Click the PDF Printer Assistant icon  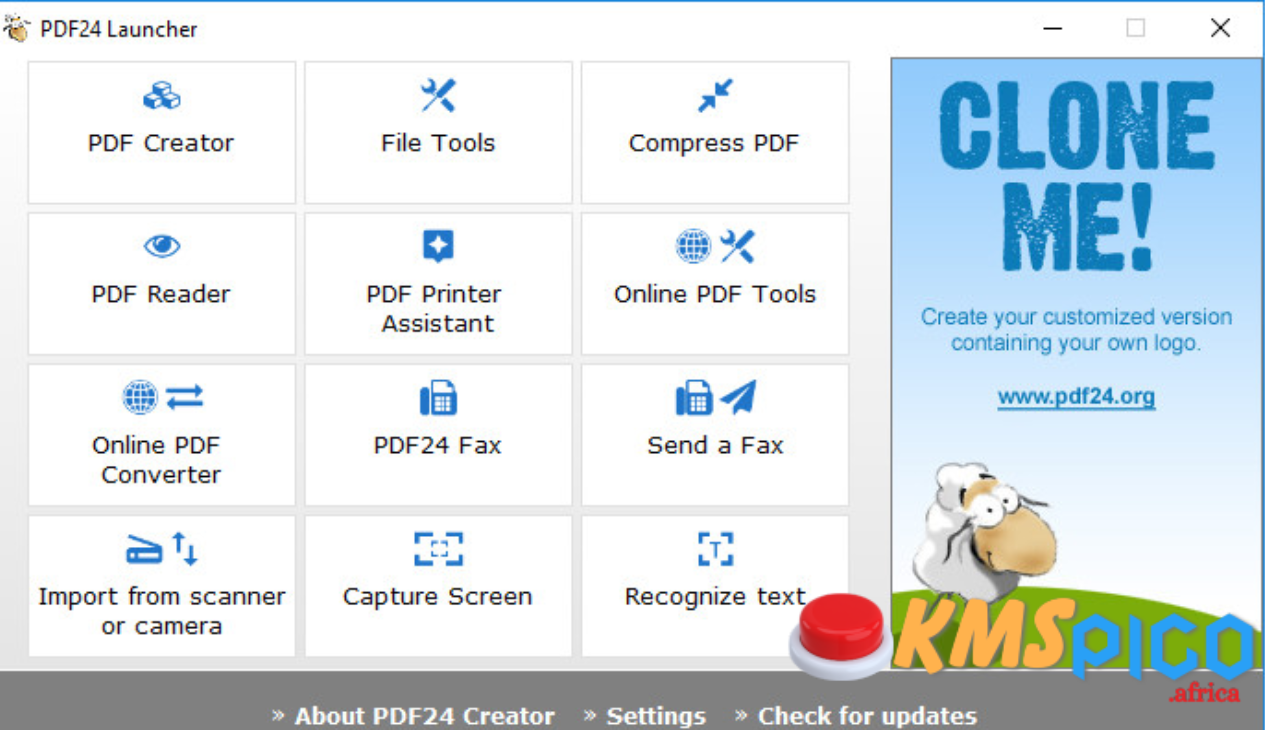point(438,246)
